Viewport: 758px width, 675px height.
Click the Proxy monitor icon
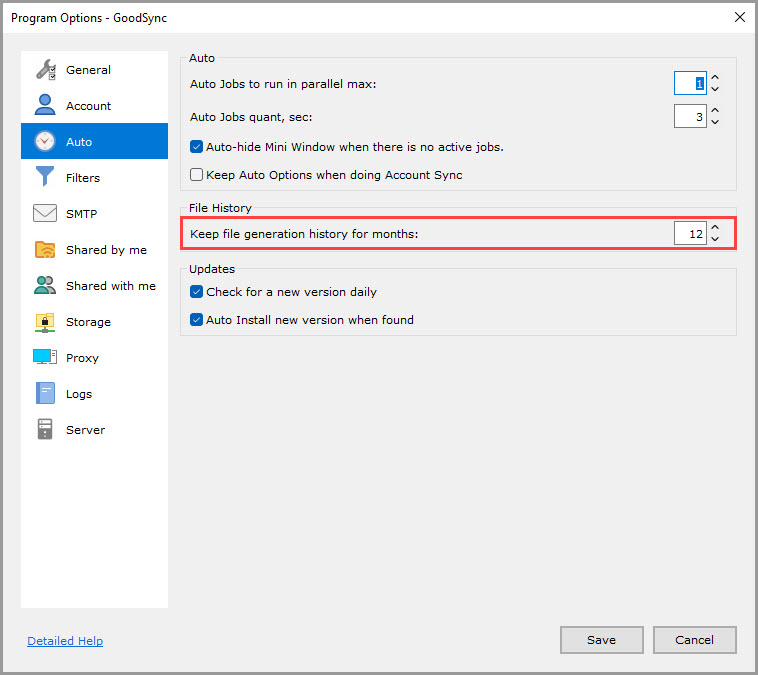point(45,357)
